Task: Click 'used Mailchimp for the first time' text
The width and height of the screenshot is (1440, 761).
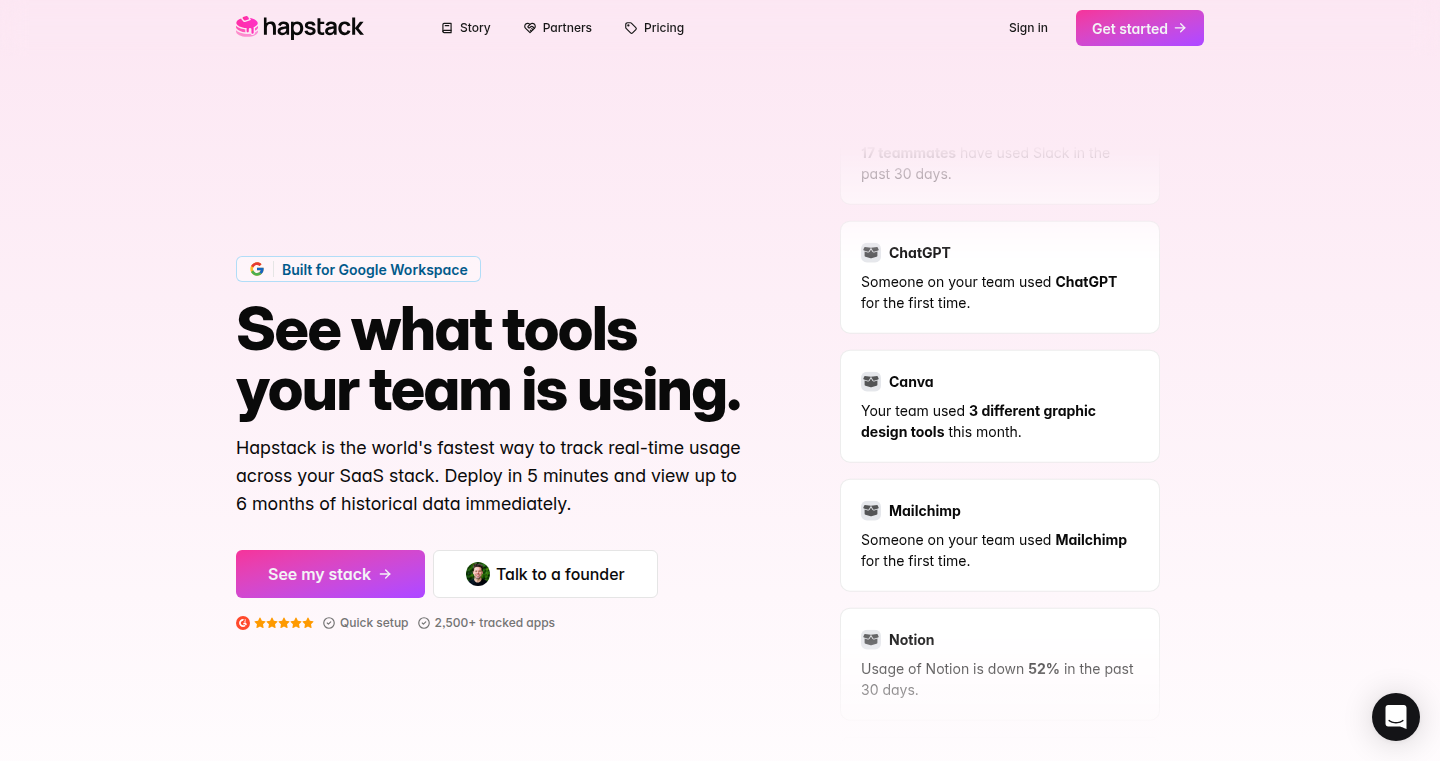Action: coord(994,551)
